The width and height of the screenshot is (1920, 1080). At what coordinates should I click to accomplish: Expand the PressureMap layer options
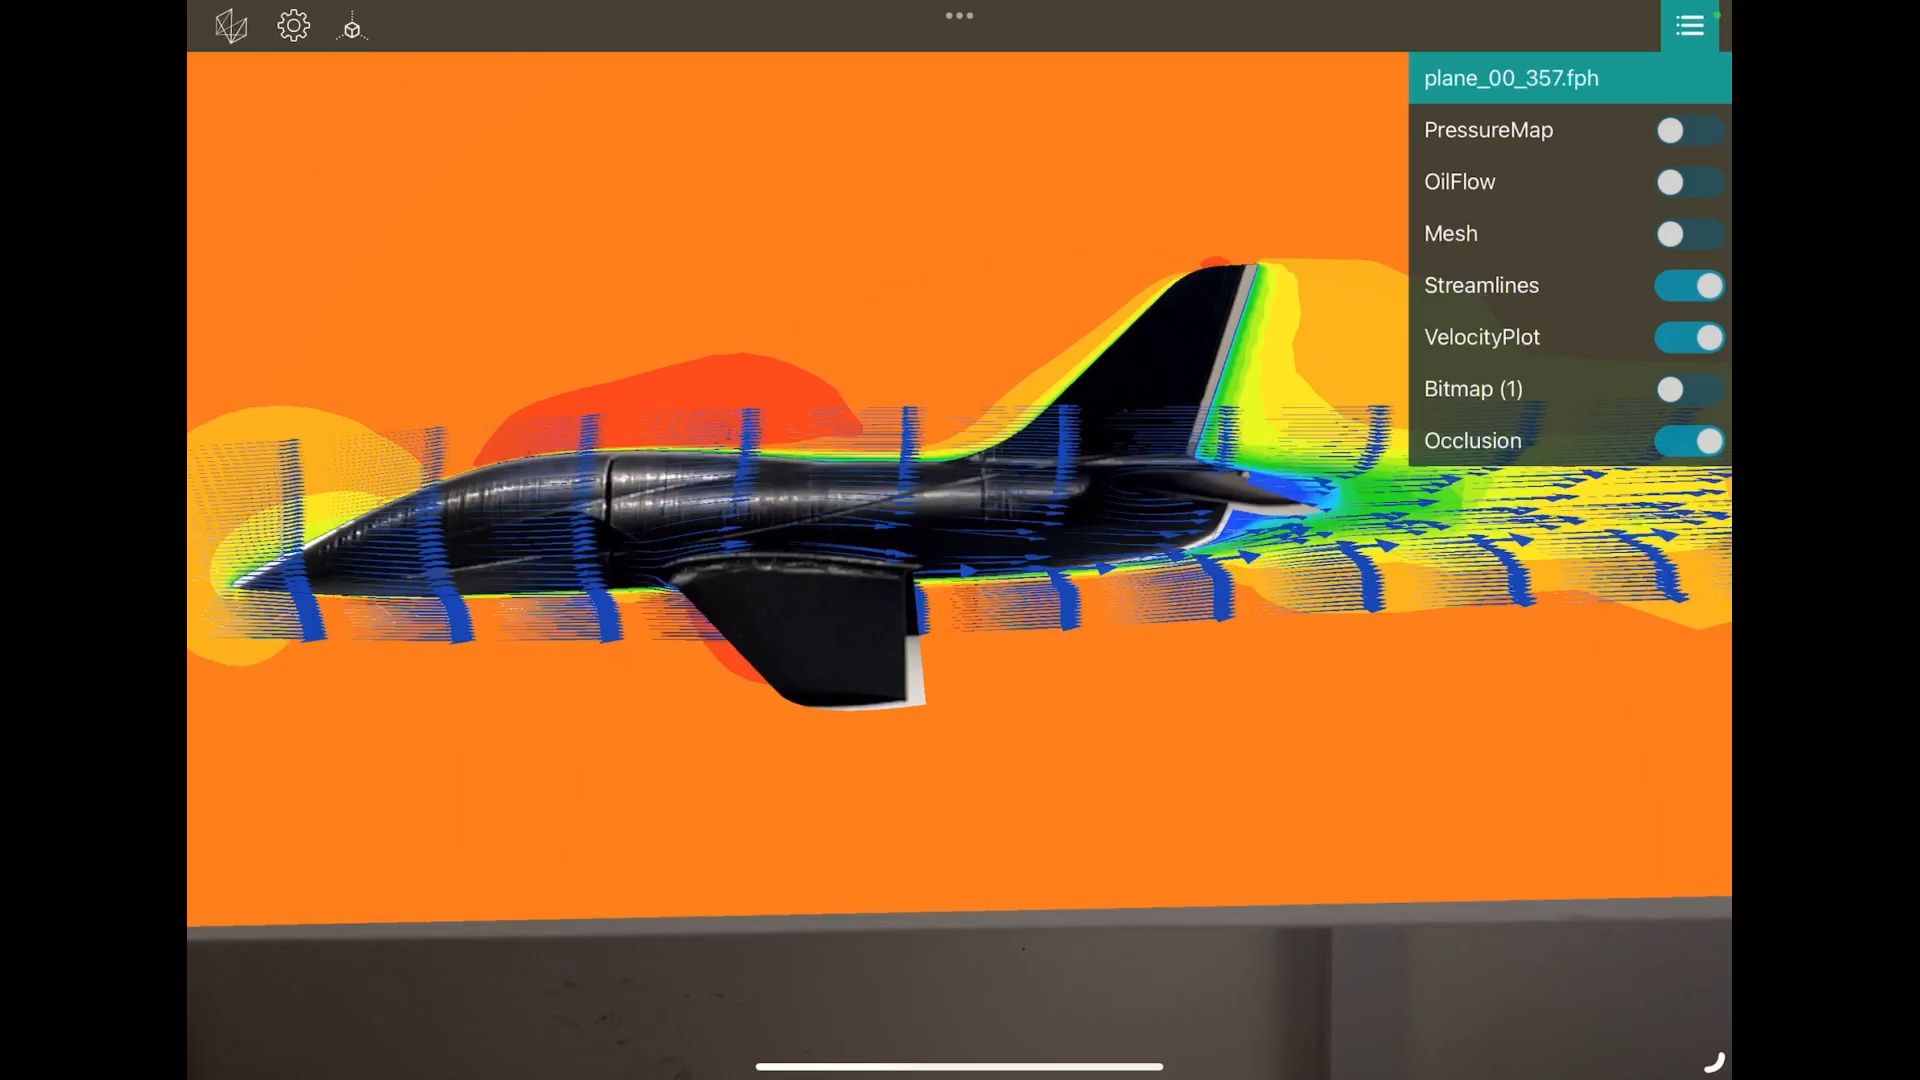(1489, 129)
